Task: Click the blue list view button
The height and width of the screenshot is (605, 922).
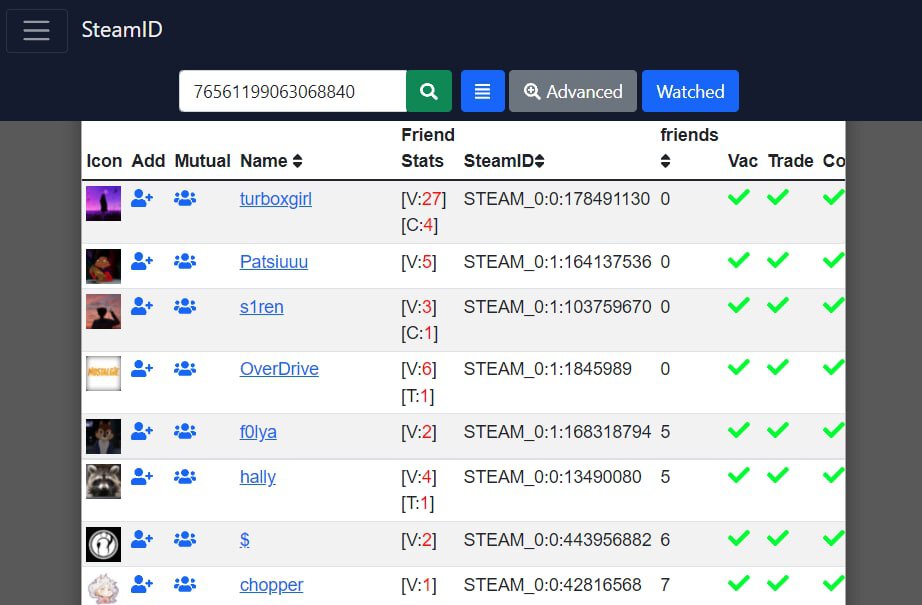Action: 483,91
